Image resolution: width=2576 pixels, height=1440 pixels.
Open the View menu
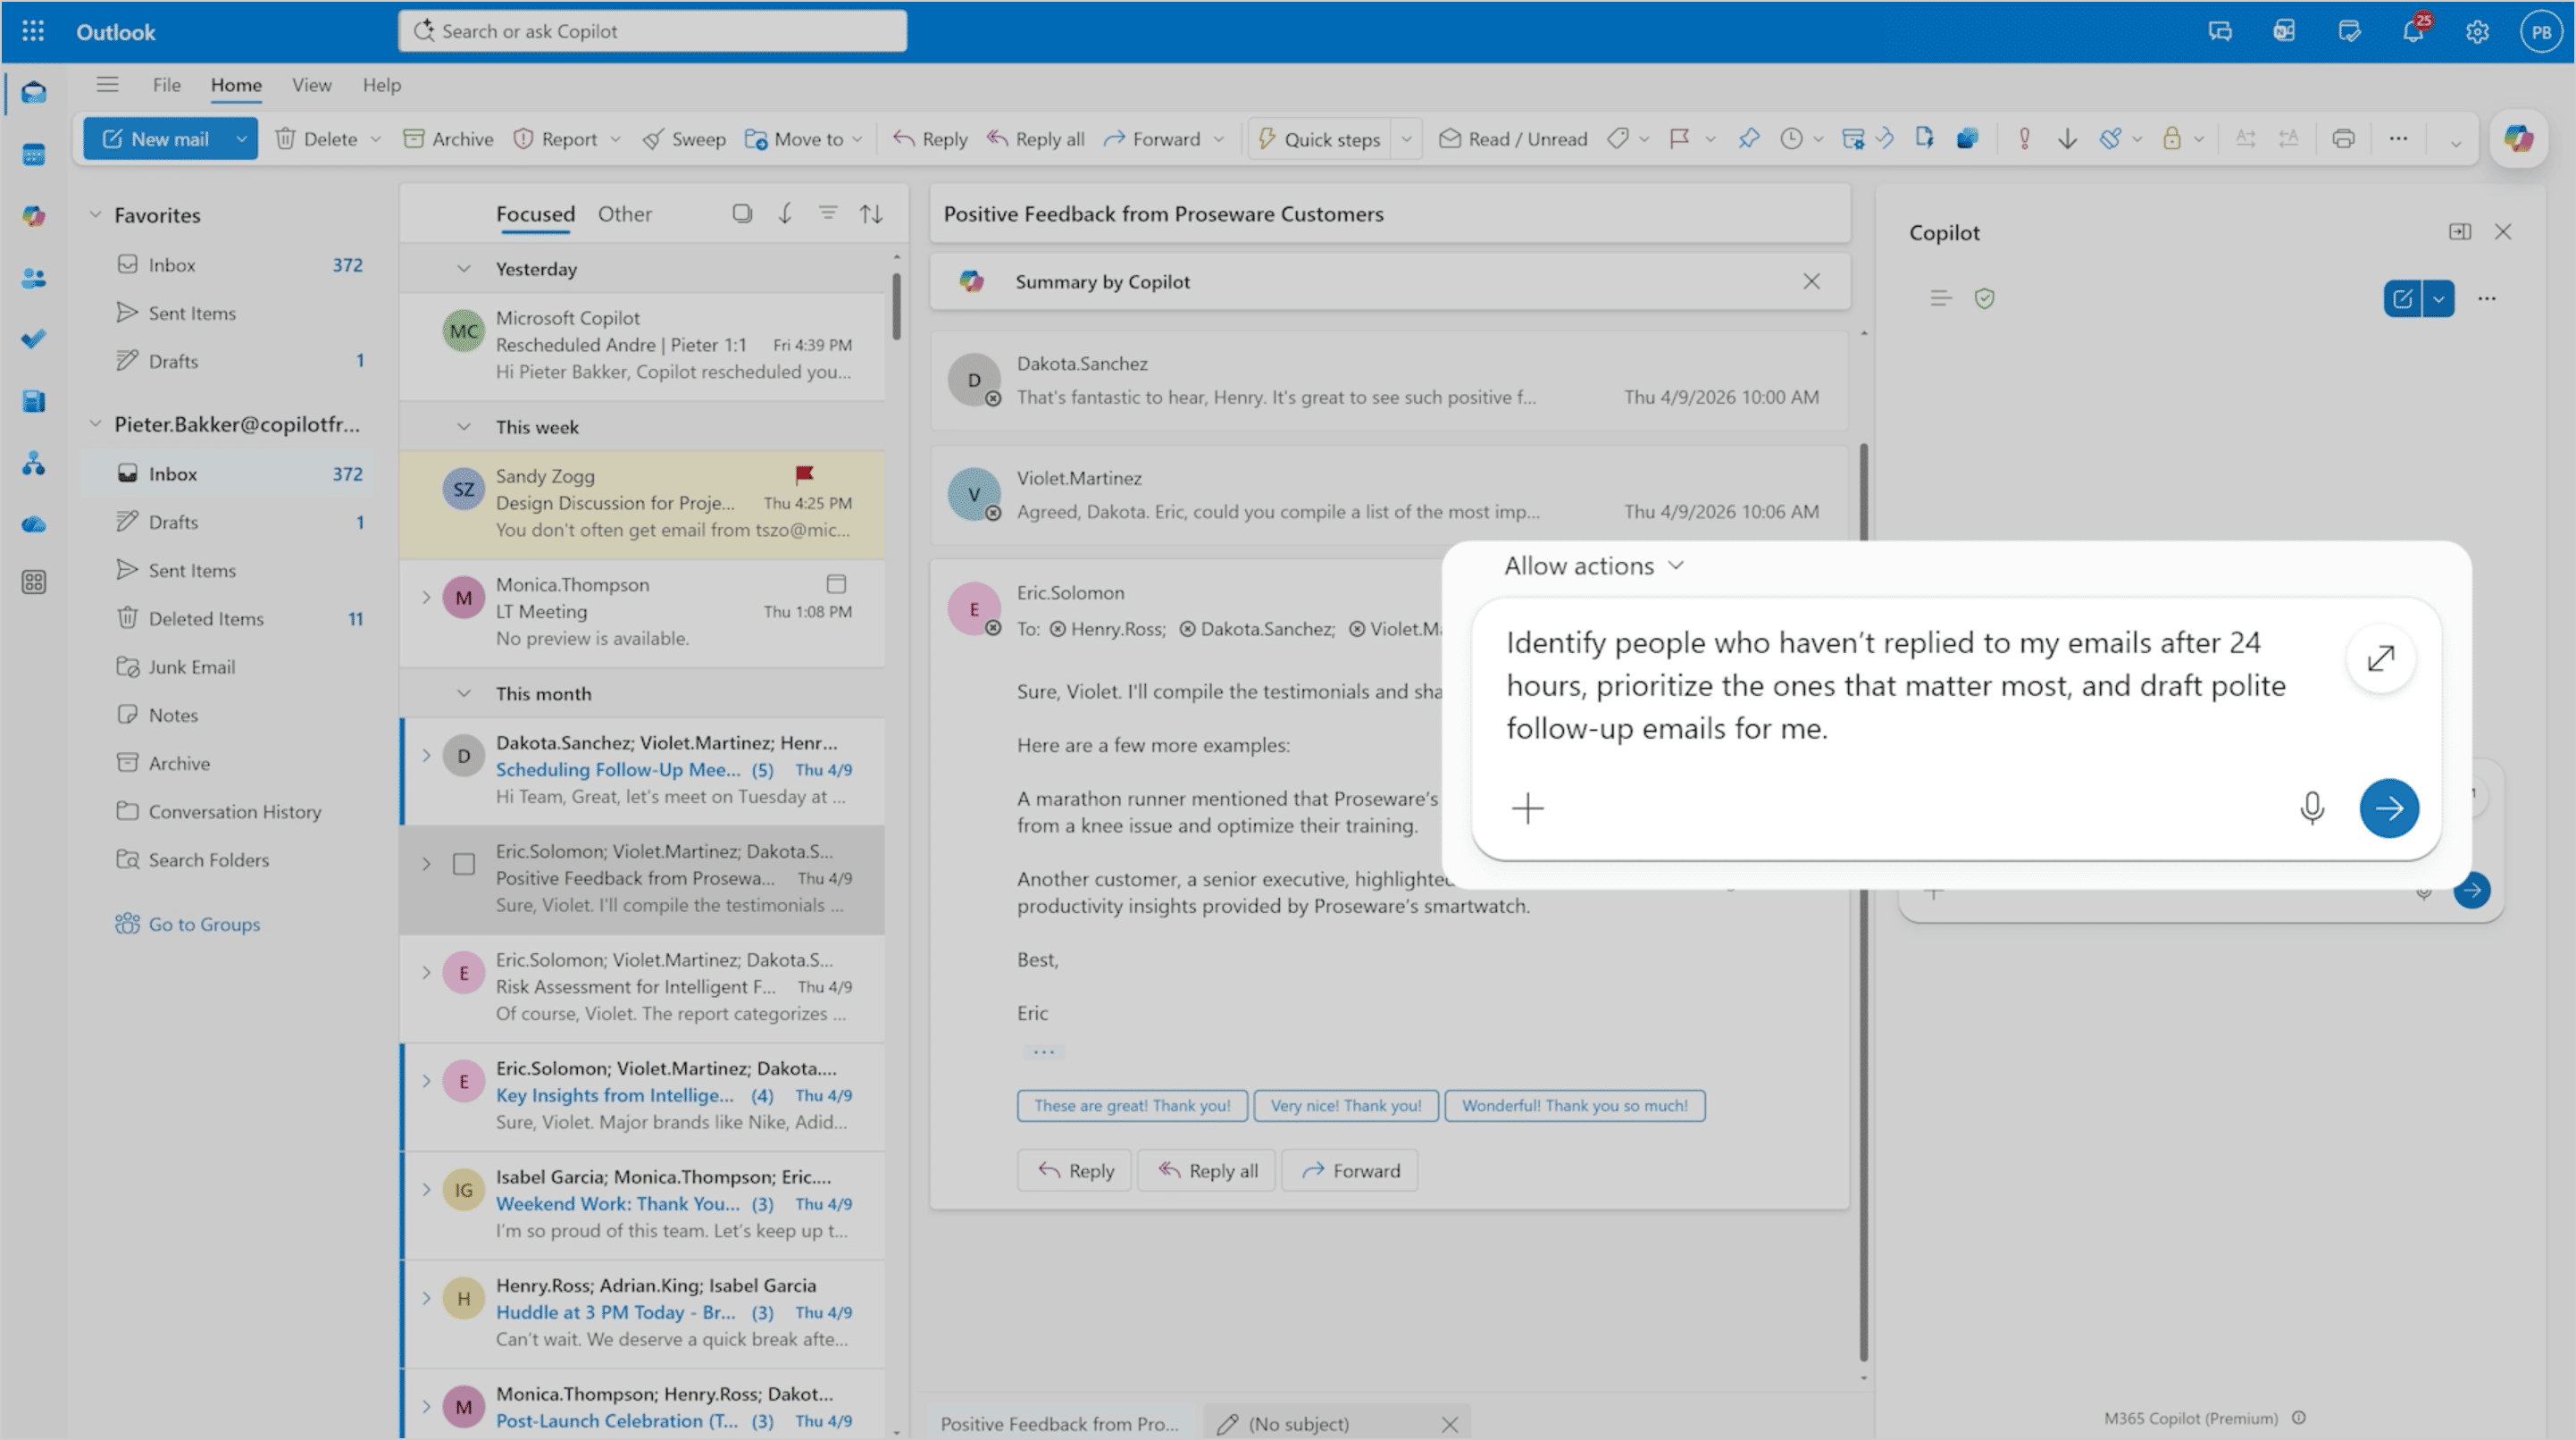311,85
